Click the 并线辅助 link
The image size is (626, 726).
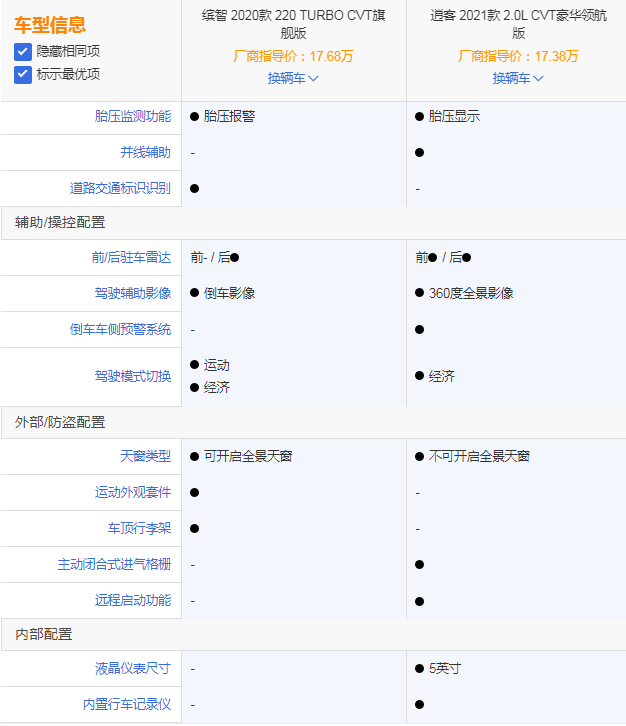tap(145, 152)
